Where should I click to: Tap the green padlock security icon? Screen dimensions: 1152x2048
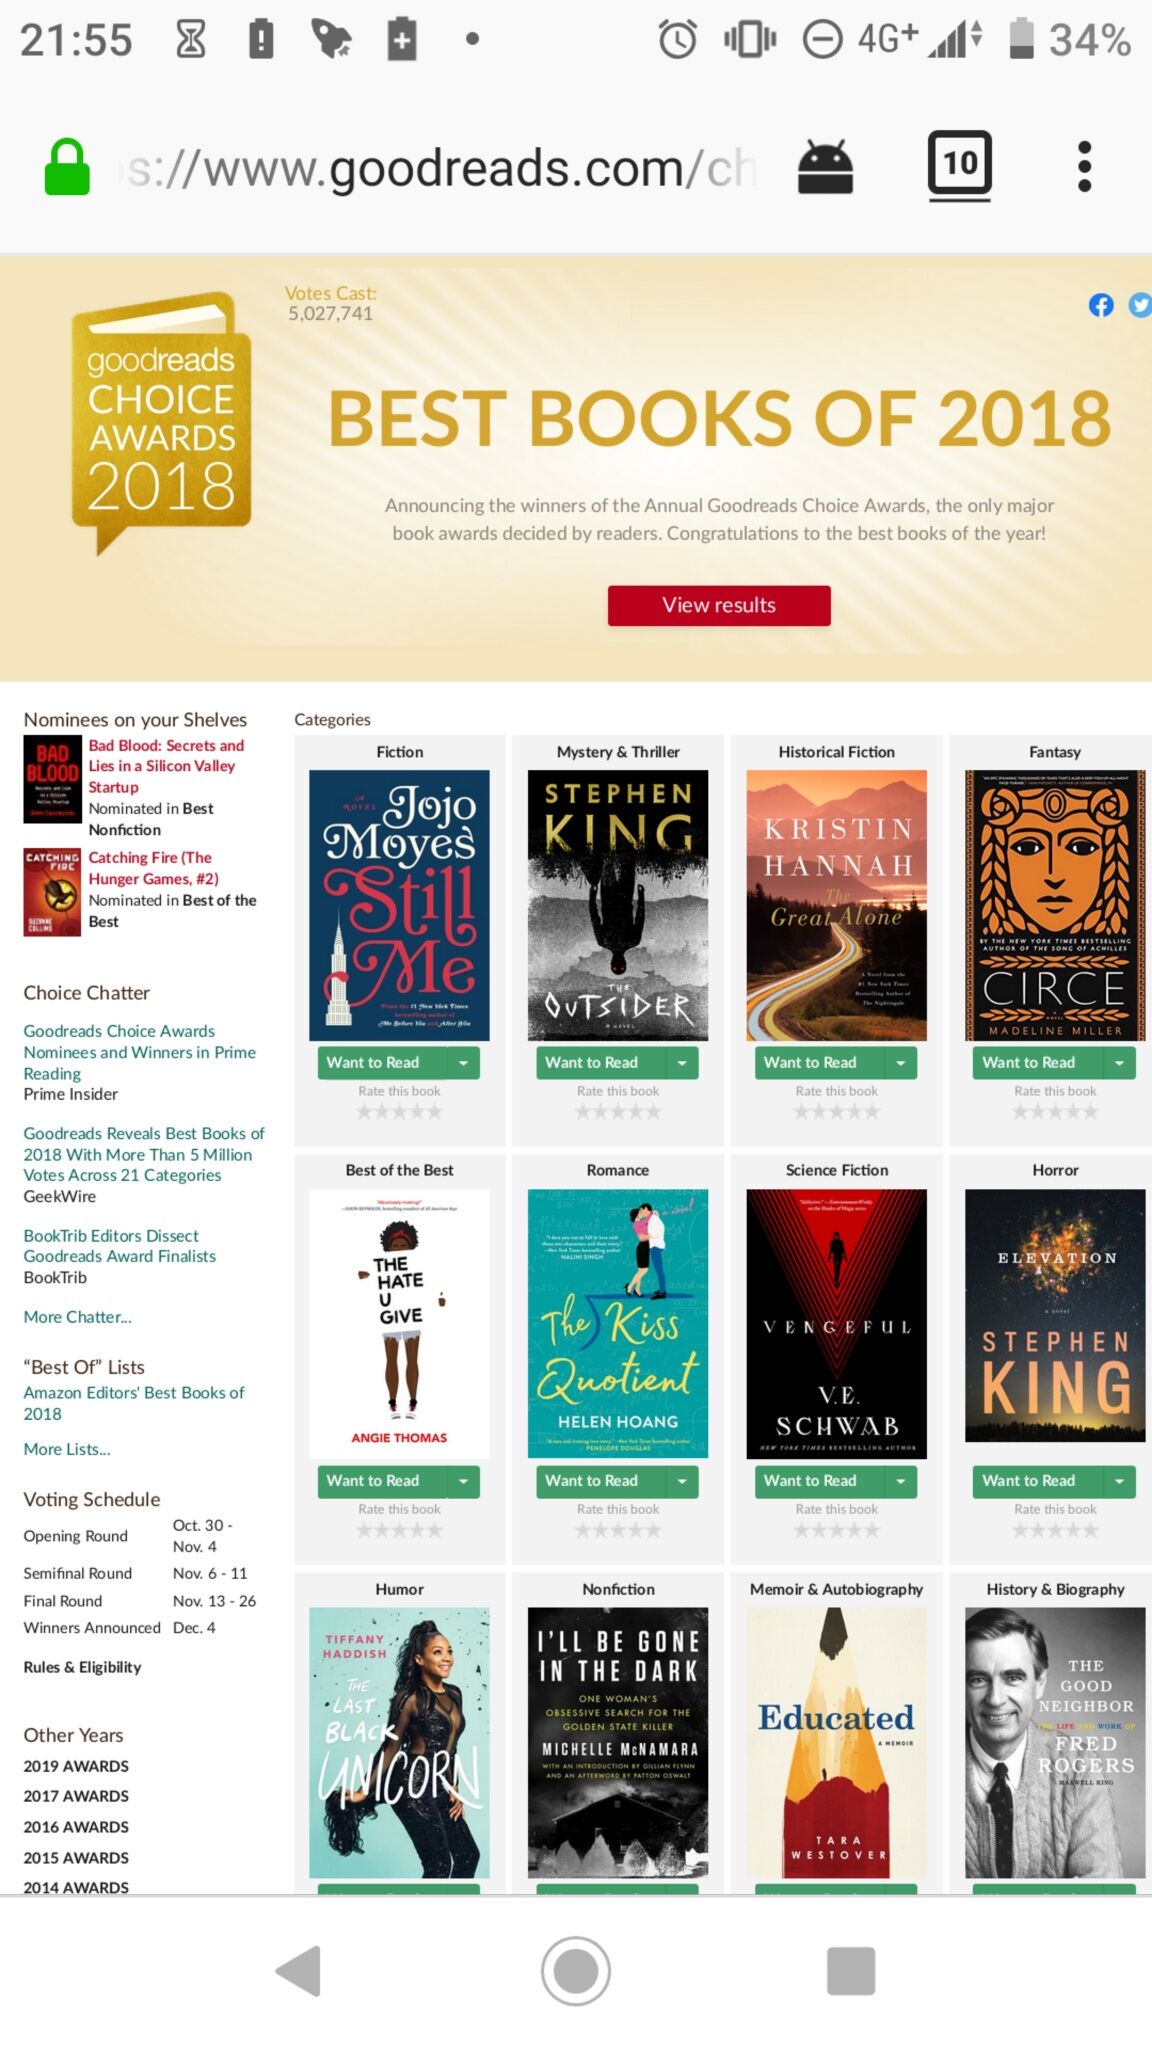click(67, 166)
